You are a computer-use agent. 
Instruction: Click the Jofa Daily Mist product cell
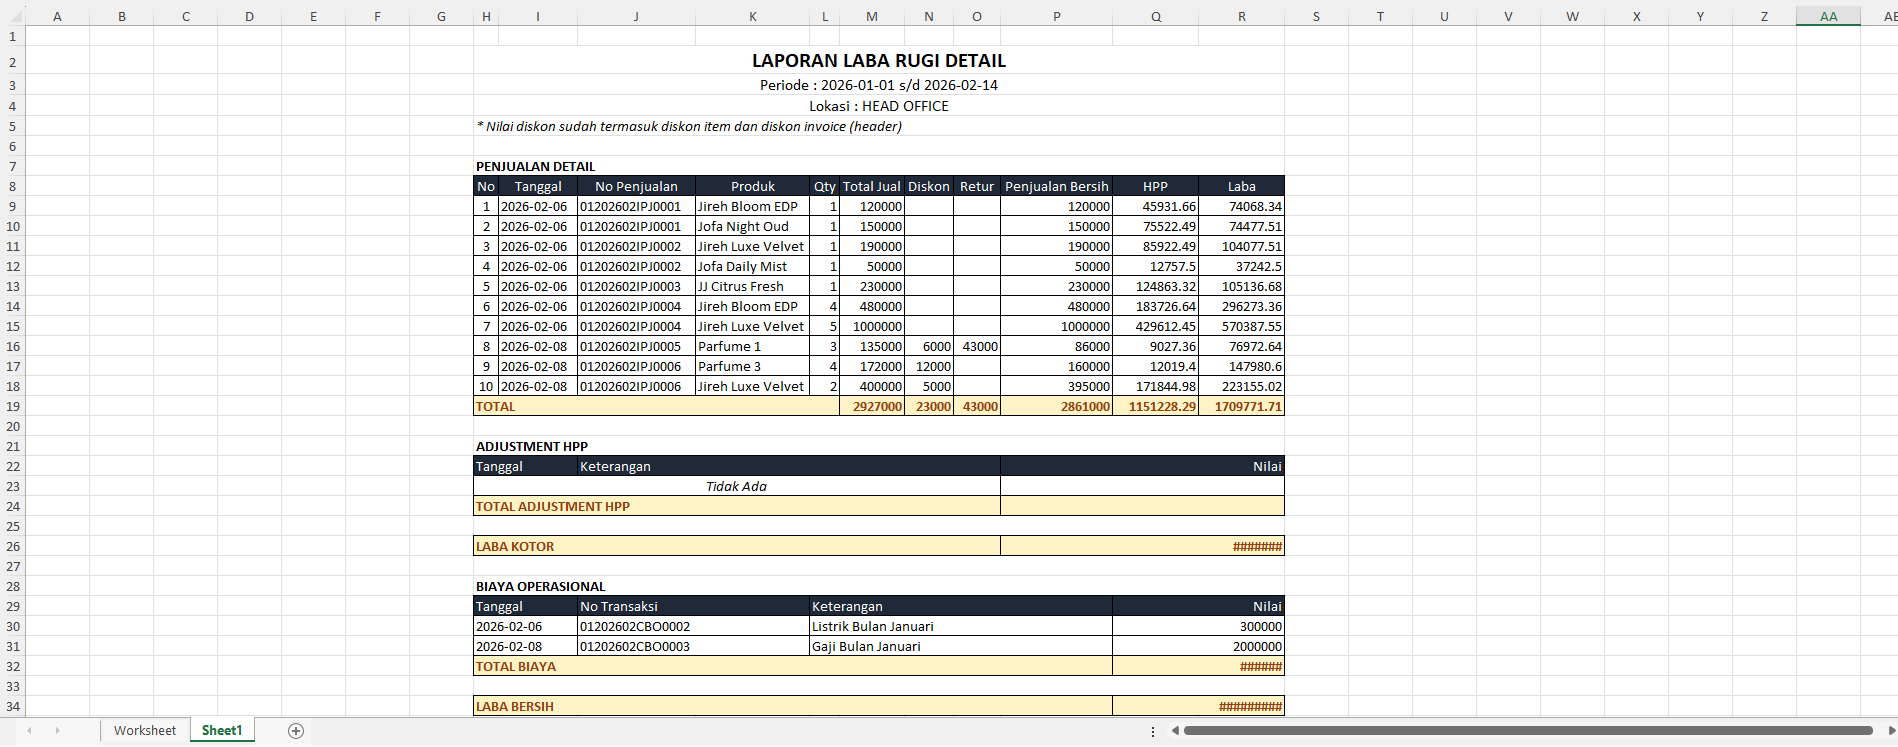click(753, 266)
